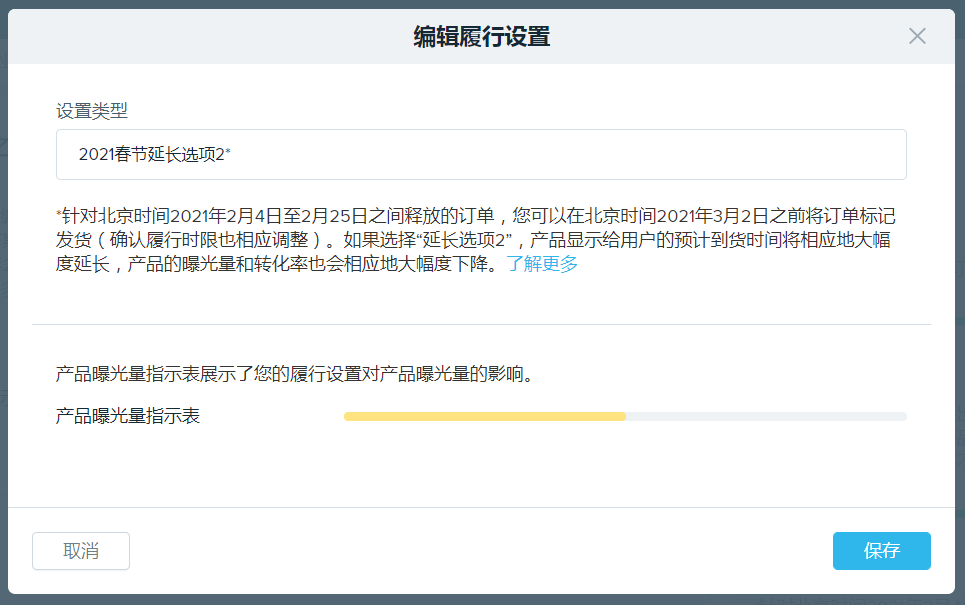Click the X icon at top right
The height and width of the screenshot is (605, 965).
tap(917, 36)
